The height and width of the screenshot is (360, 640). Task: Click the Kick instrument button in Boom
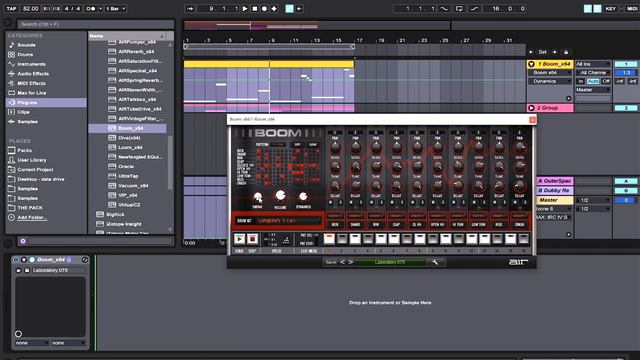(x=335, y=224)
